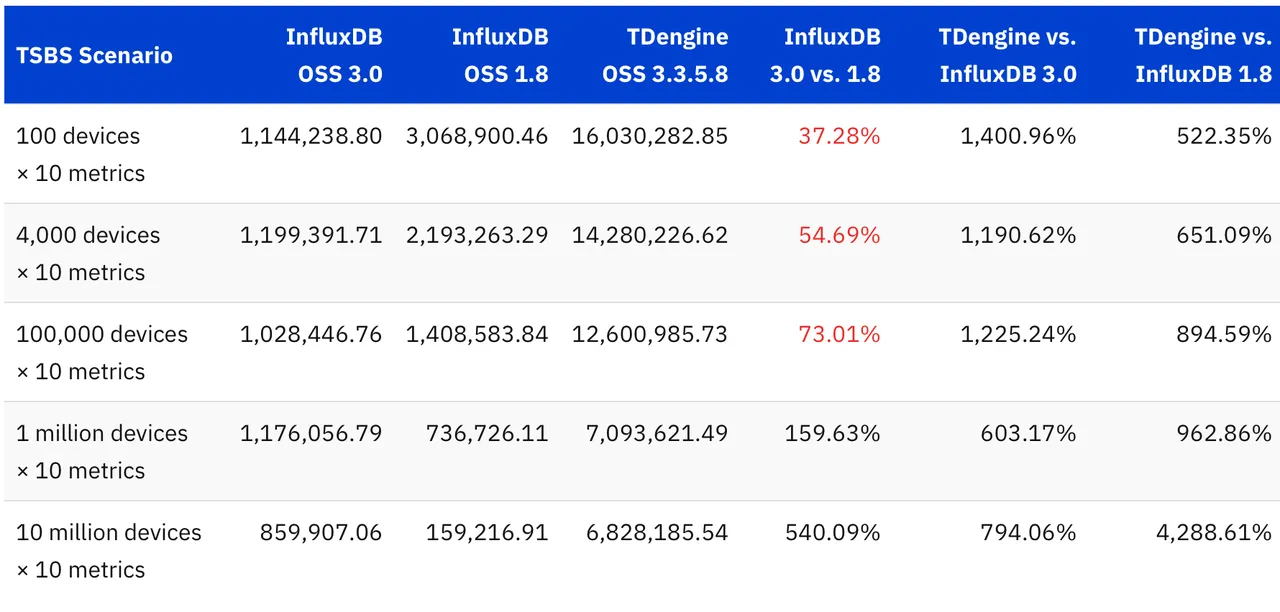Select the 100,000 devices scenario cell
This screenshot has height=612, width=1280.
102,352
